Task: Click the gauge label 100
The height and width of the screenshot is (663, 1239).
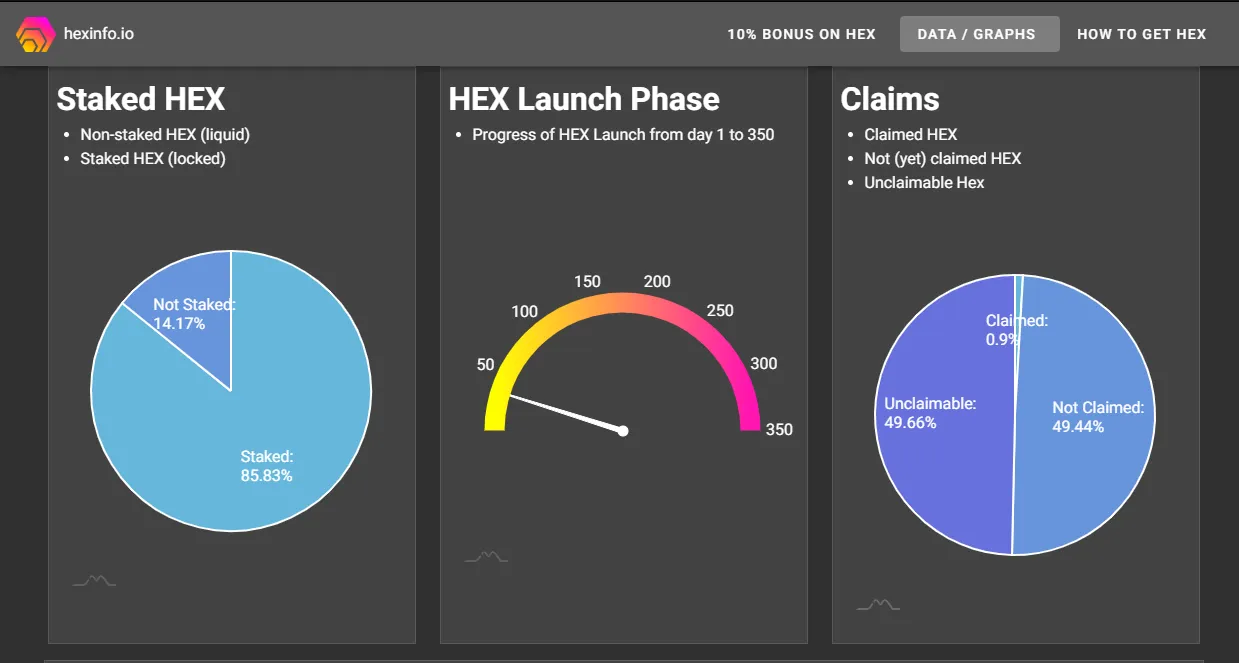Action: pyautogui.click(x=525, y=311)
